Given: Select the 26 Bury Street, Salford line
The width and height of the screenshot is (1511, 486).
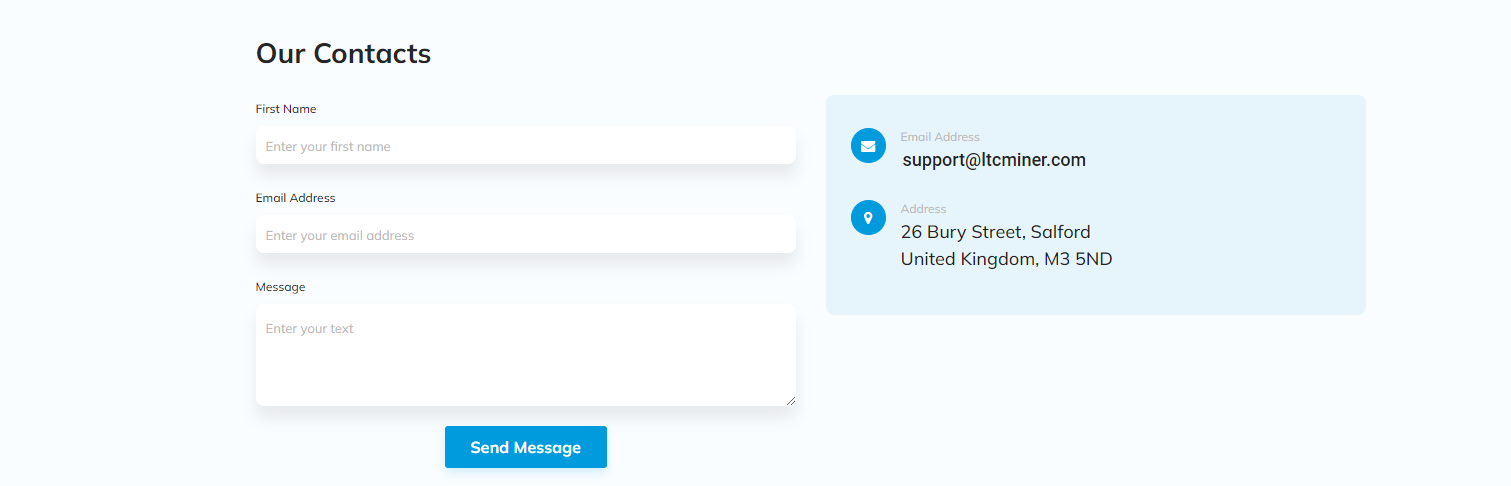Looking at the screenshot, I should [x=996, y=232].
